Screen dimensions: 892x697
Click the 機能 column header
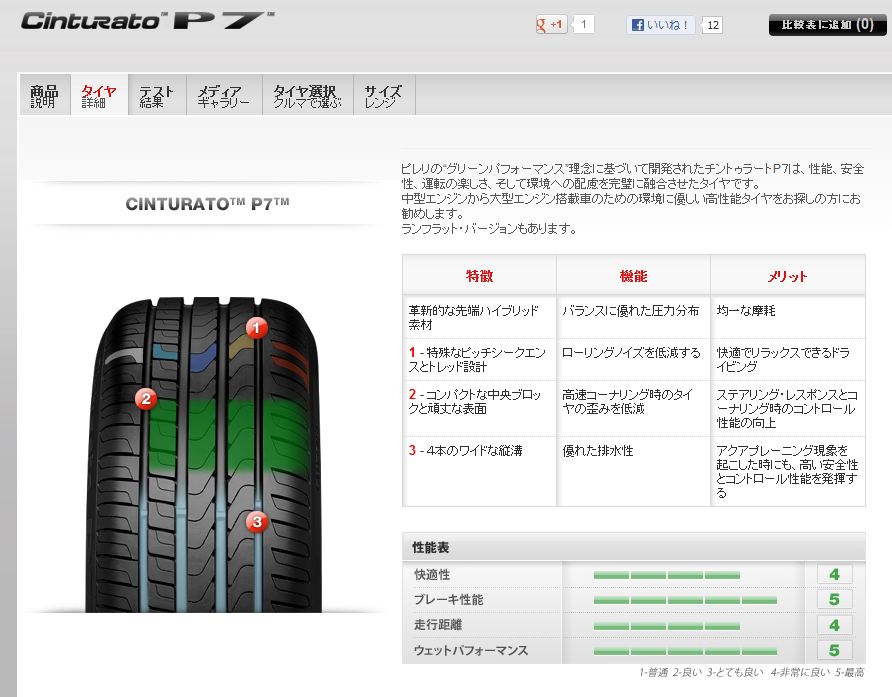point(633,276)
